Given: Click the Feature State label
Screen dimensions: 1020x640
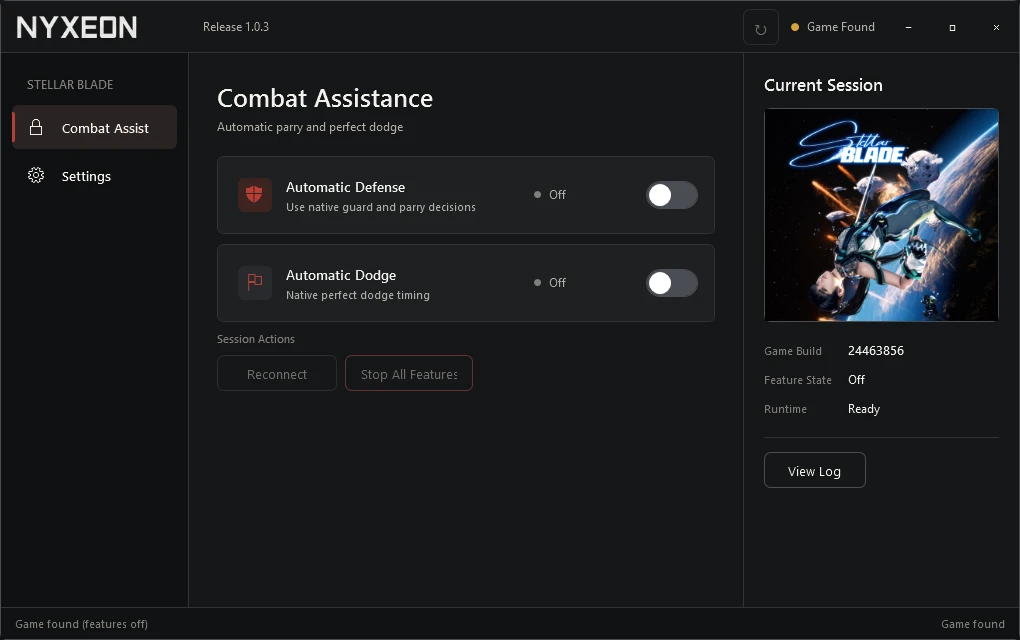Looking at the screenshot, I should (798, 380).
